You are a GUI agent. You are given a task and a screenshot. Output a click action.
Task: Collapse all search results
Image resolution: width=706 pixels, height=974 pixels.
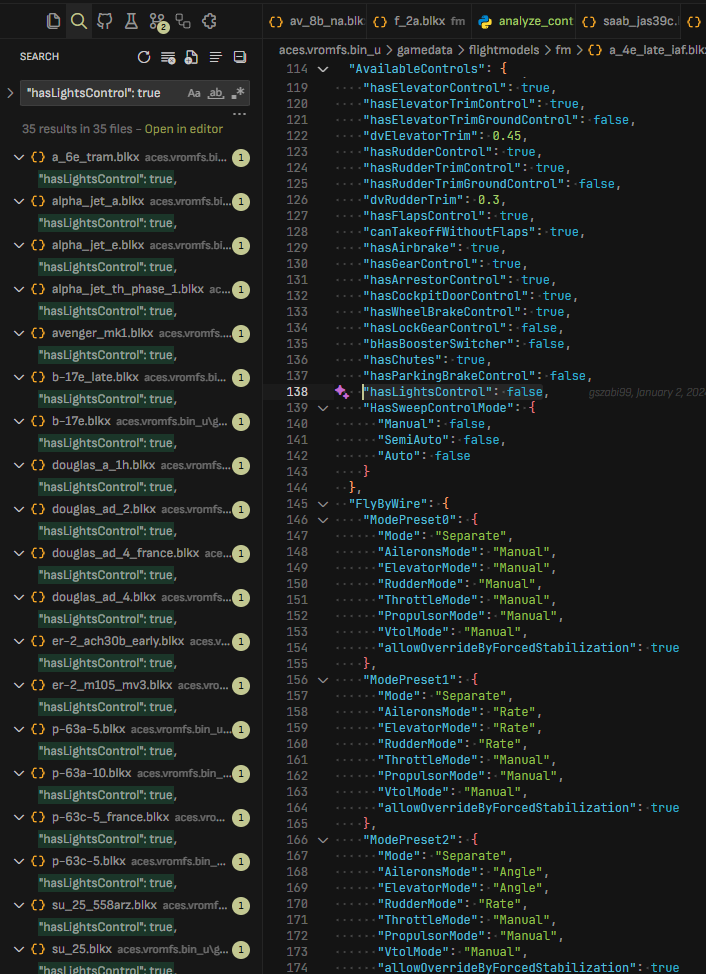[240, 57]
